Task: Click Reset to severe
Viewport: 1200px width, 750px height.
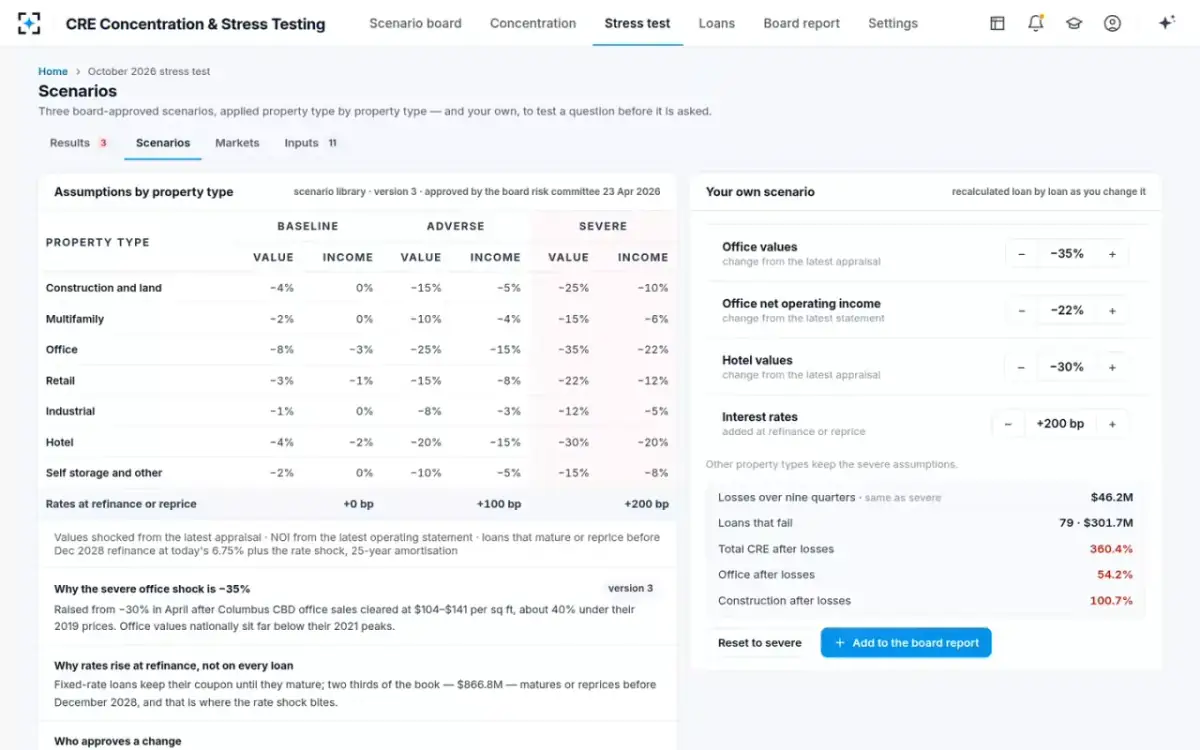Action: [760, 643]
